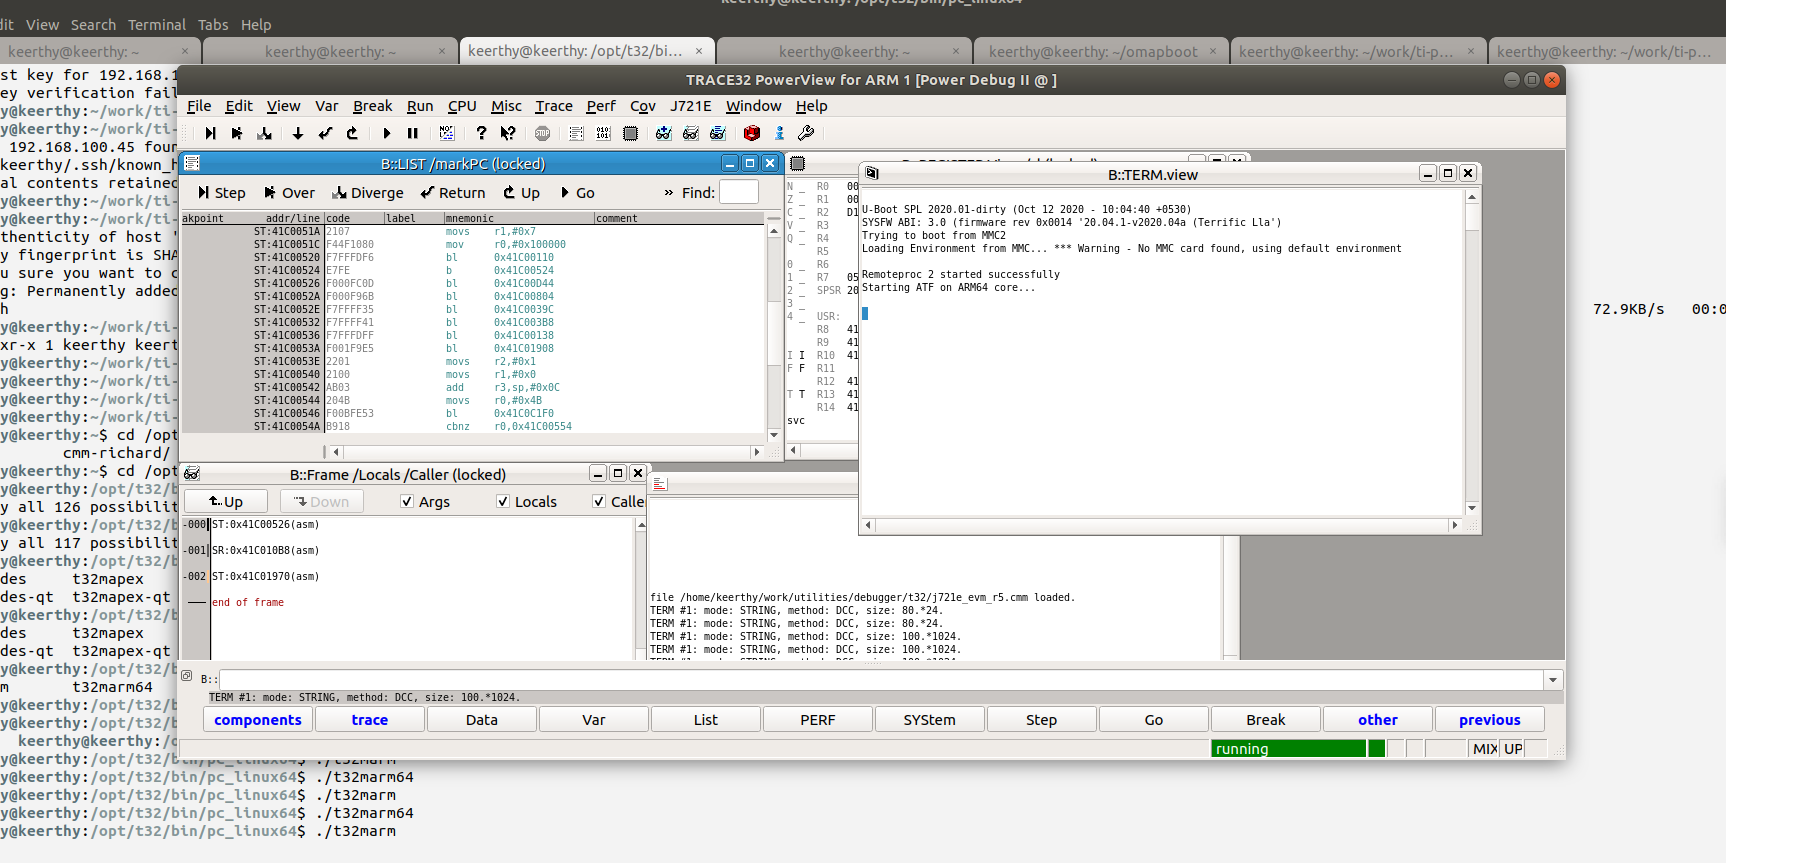The image size is (1800, 863).
Task: Click the components softkey button
Action: point(258,720)
